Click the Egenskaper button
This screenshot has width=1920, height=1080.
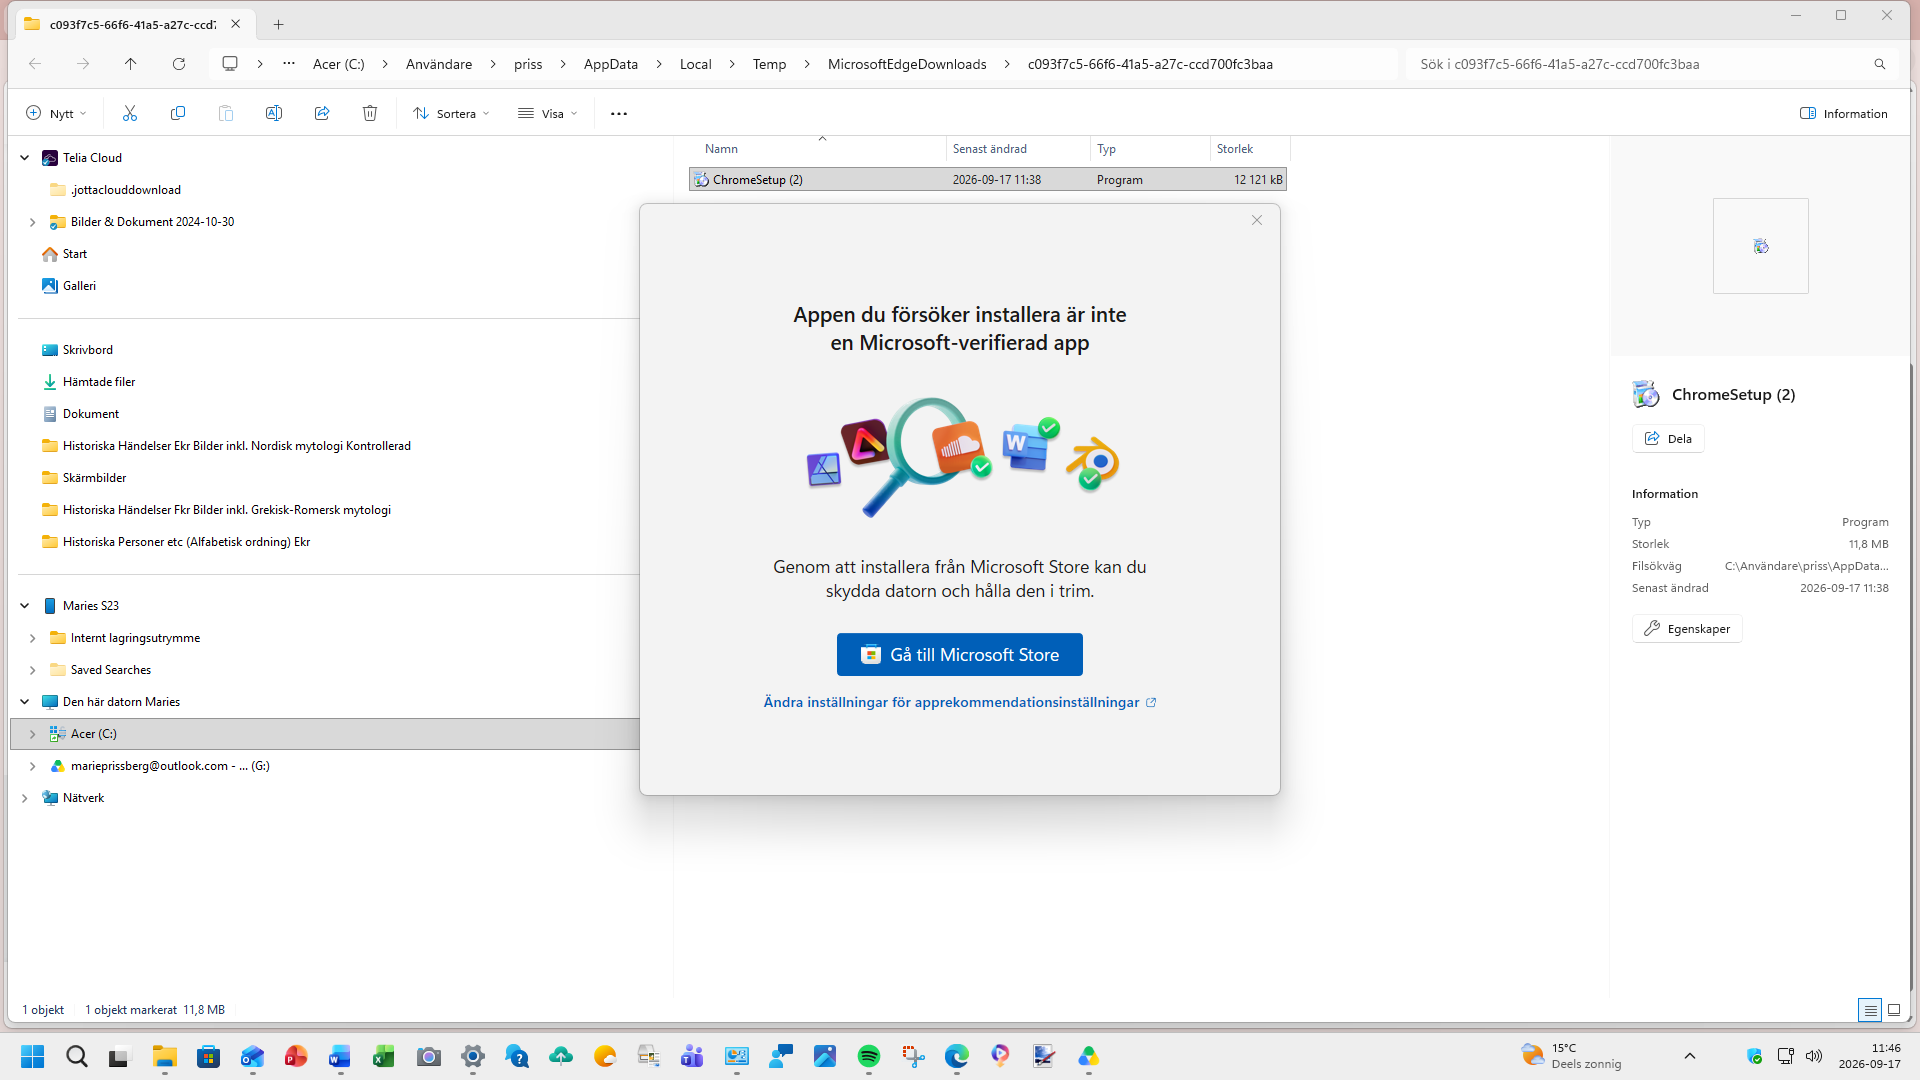click(x=1687, y=629)
